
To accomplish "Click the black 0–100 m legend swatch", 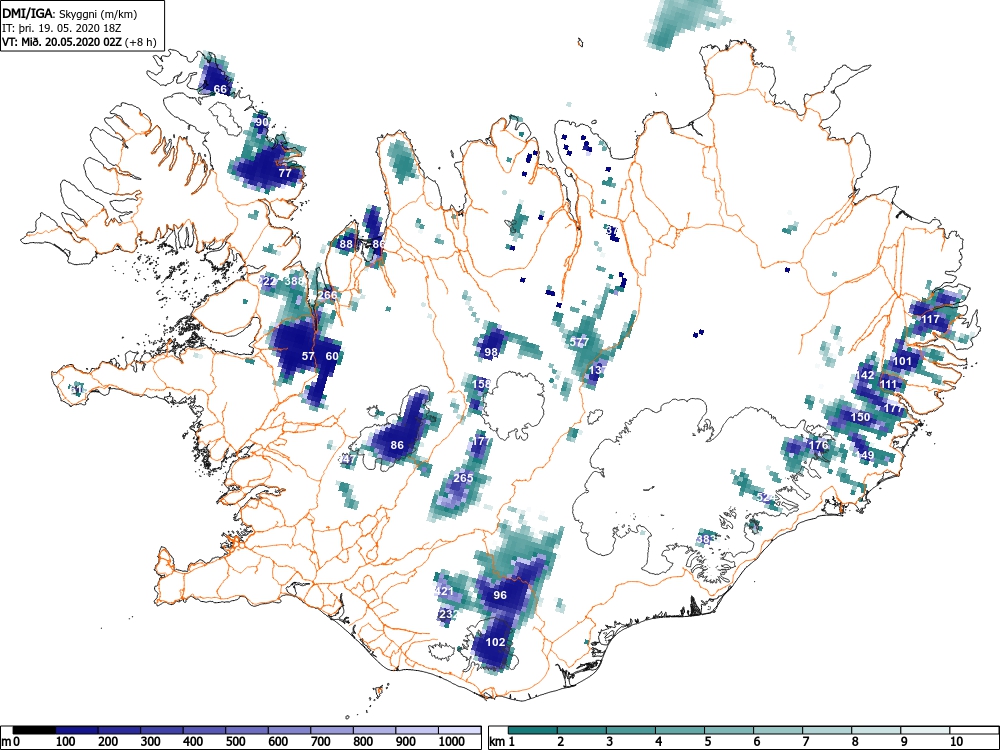I will point(34,729).
